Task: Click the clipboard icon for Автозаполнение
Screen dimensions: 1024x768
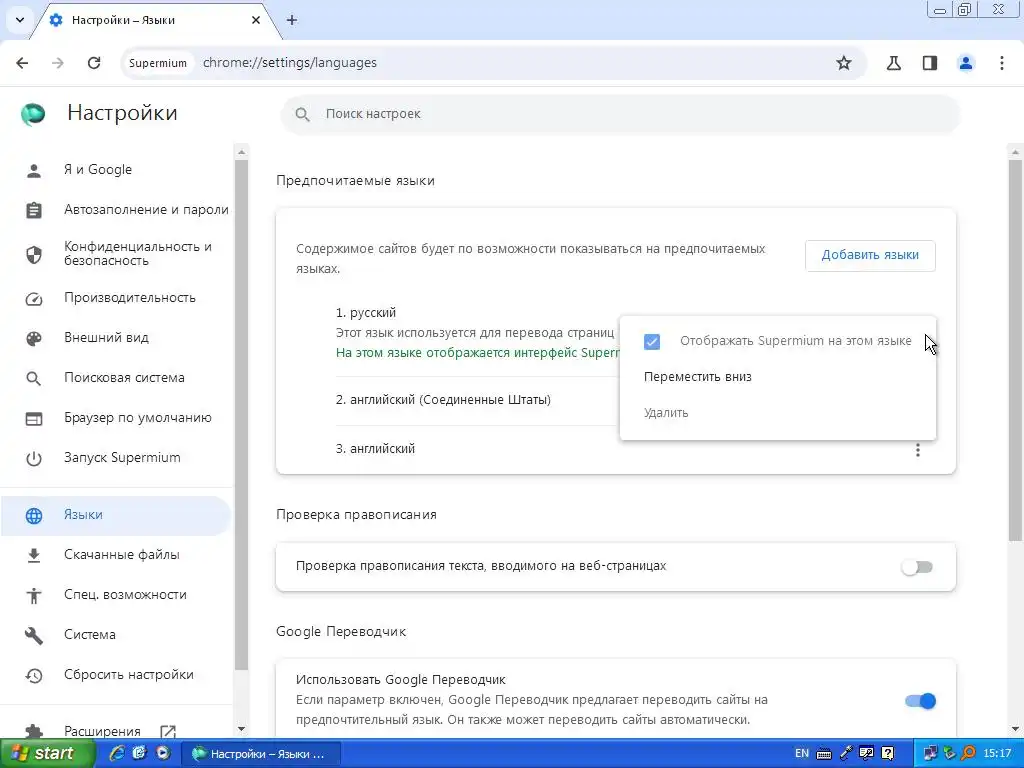Action: pyautogui.click(x=33, y=210)
